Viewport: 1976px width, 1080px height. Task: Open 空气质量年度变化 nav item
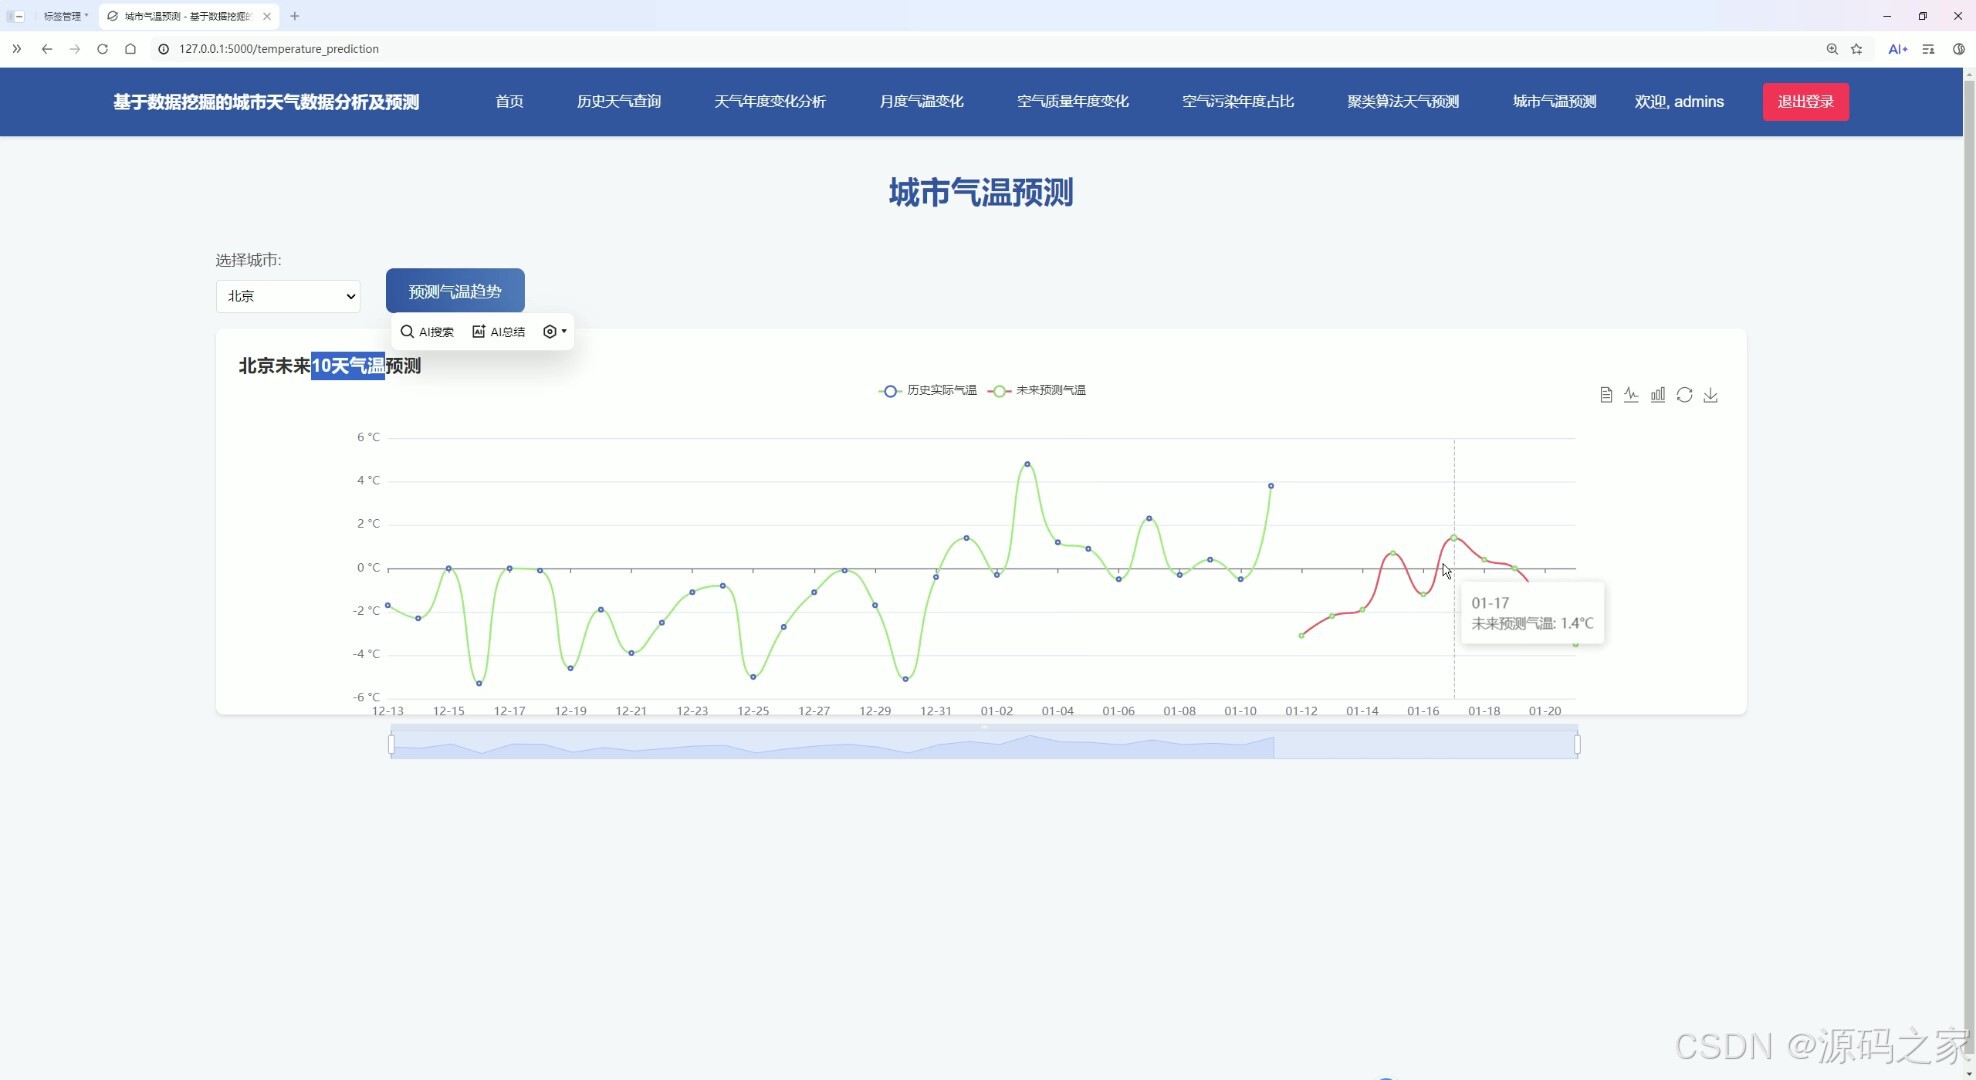pyautogui.click(x=1072, y=102)
